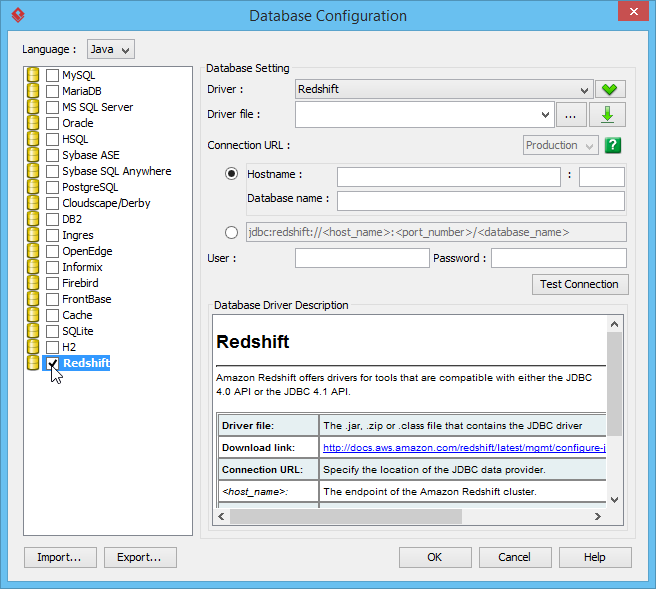Click the Password input field

coord(559,258)
